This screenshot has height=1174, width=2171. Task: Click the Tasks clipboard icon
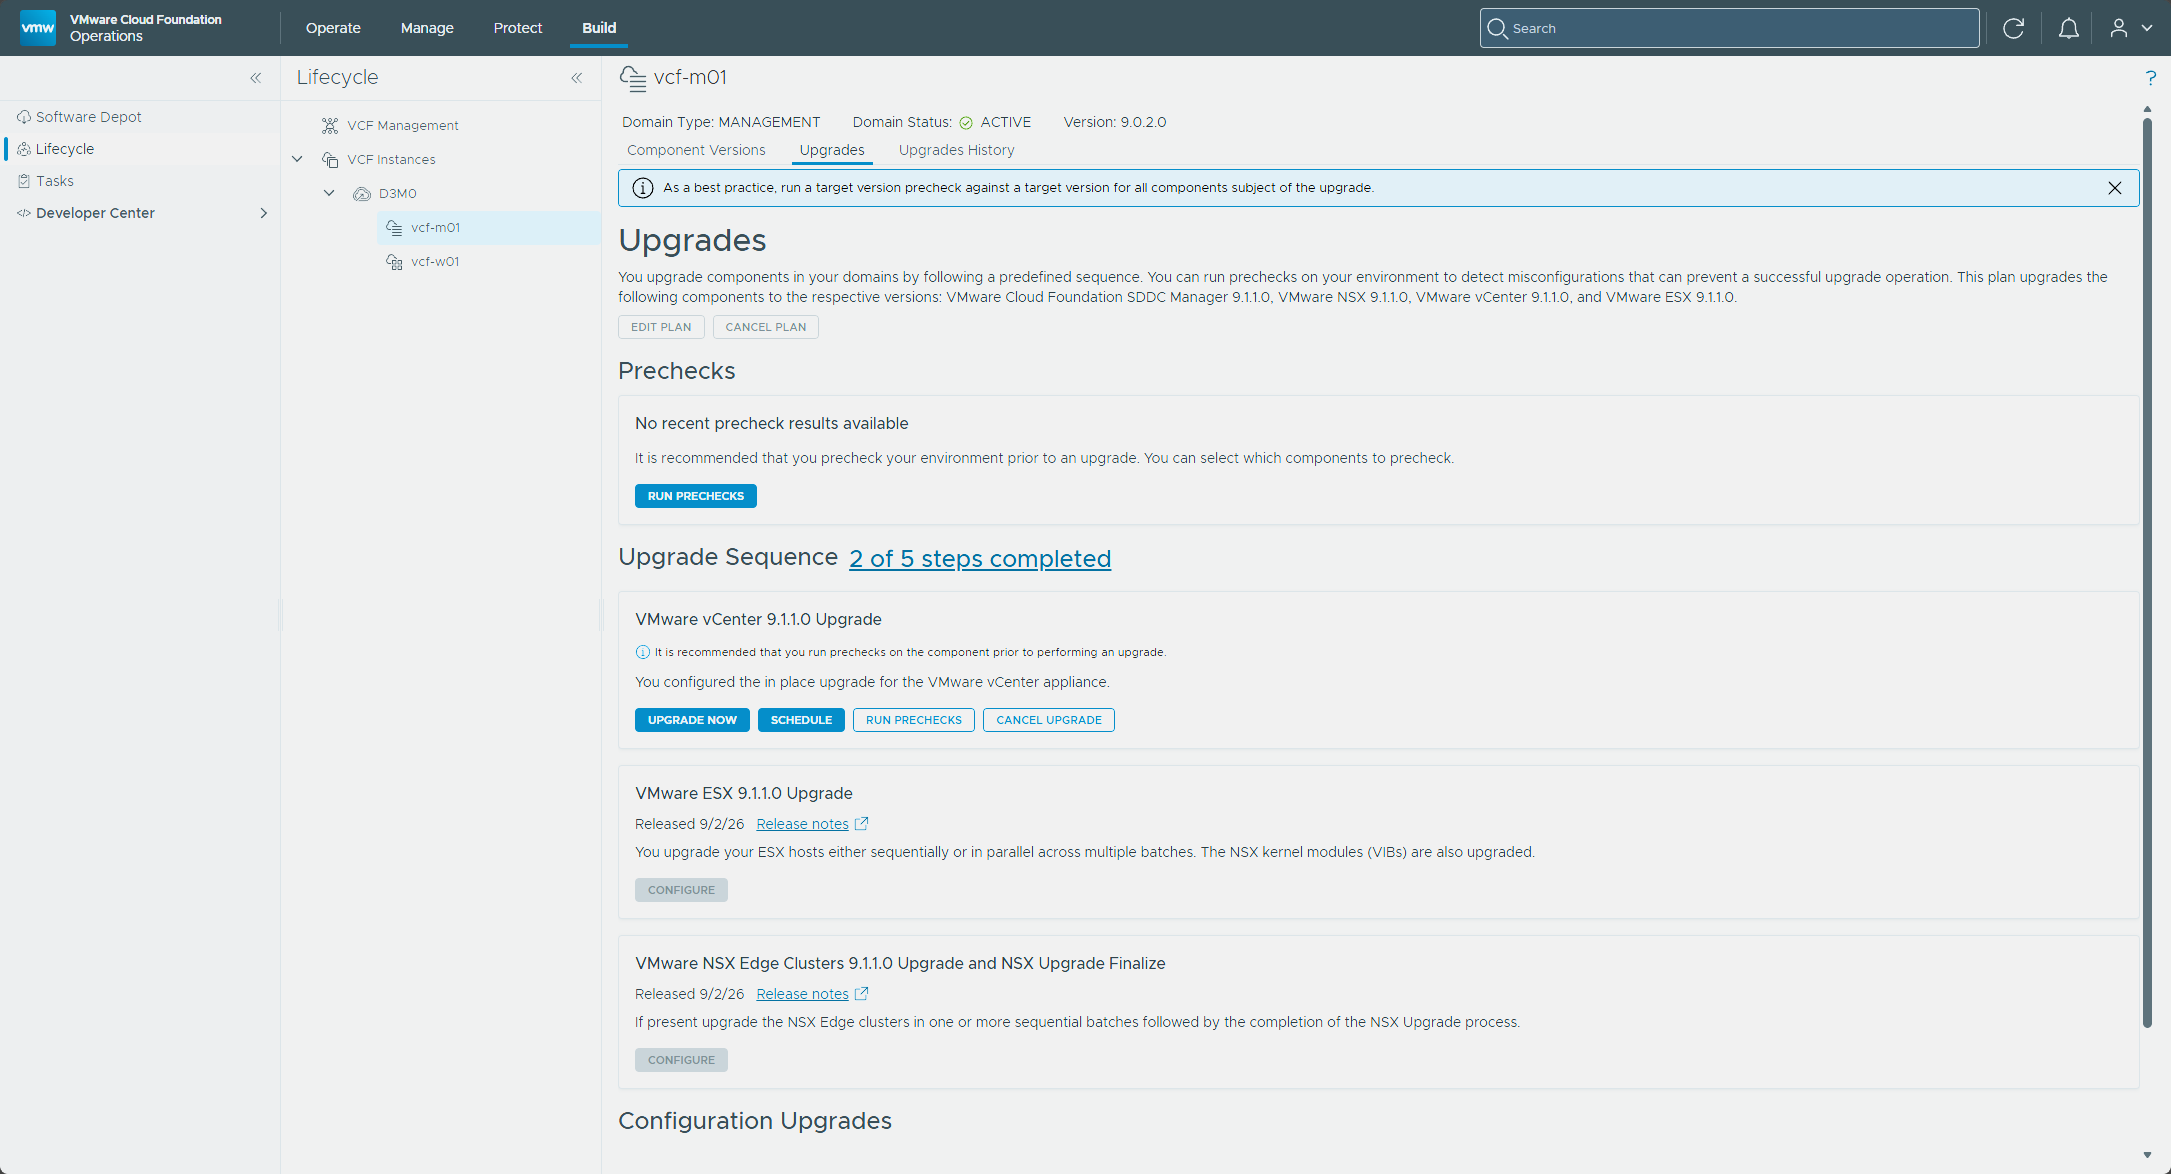pos(24,181)
